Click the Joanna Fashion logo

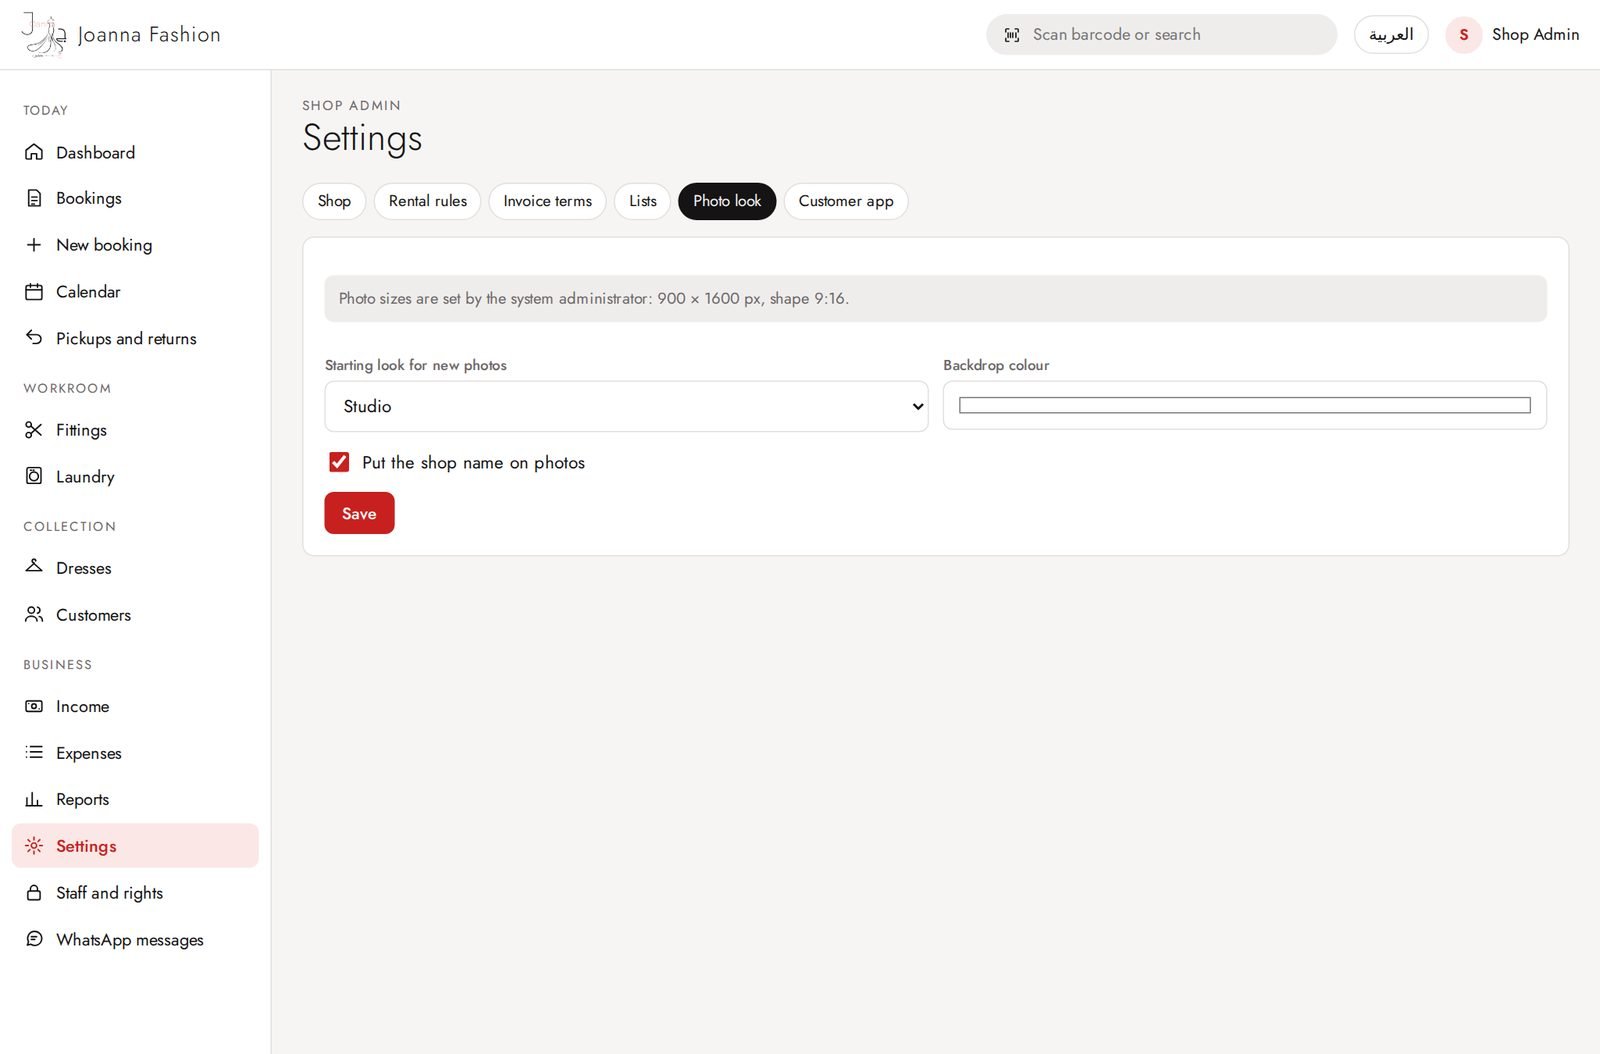121,35
